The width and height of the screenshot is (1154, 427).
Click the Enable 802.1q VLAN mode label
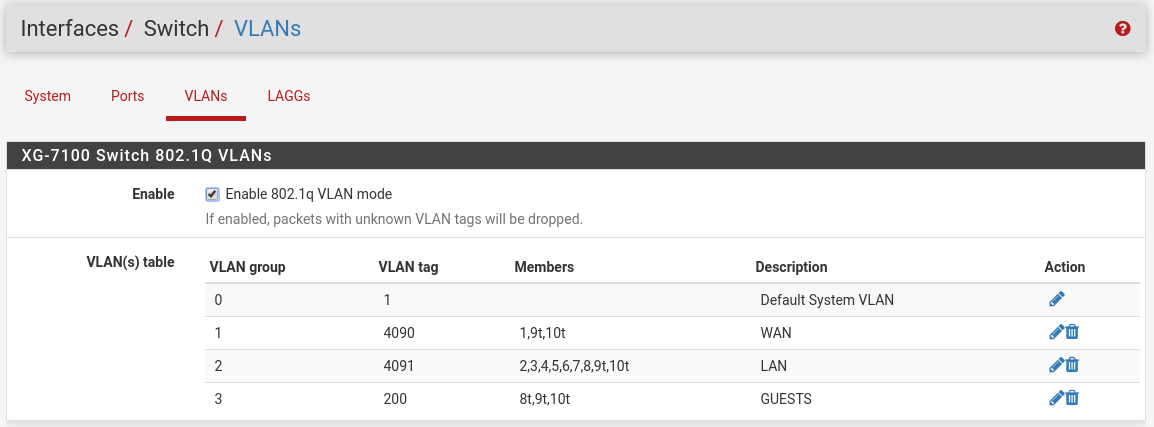point(308,194)
